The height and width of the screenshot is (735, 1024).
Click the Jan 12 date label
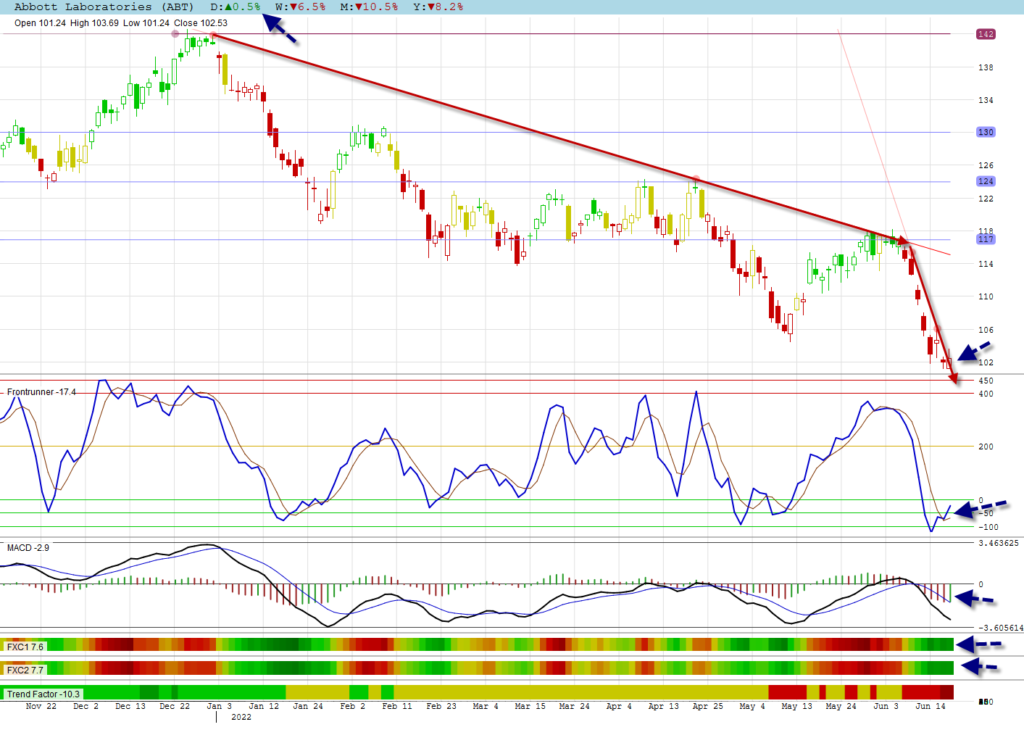coord(263,706)
